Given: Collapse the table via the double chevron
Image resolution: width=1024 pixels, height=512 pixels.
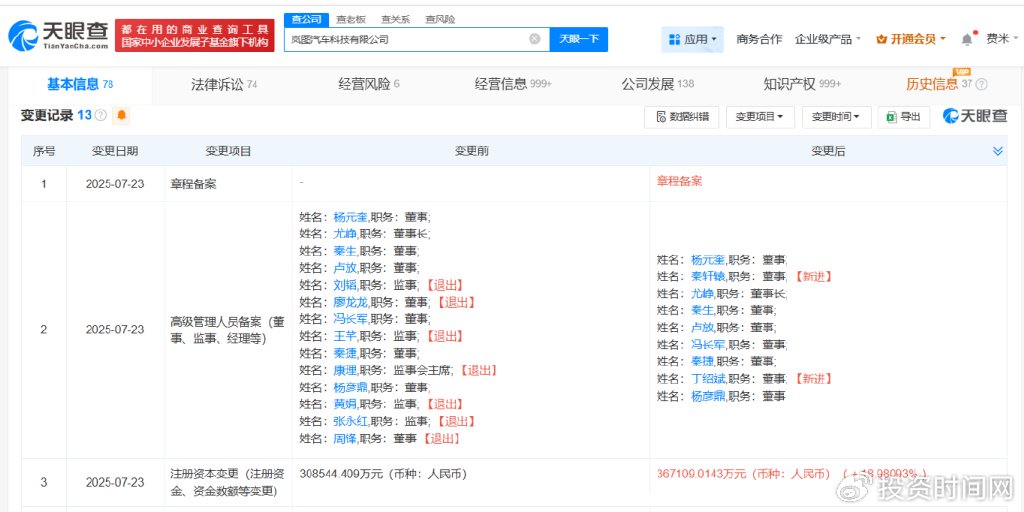Looking at the screenshot, I should [x=997, y=151].
